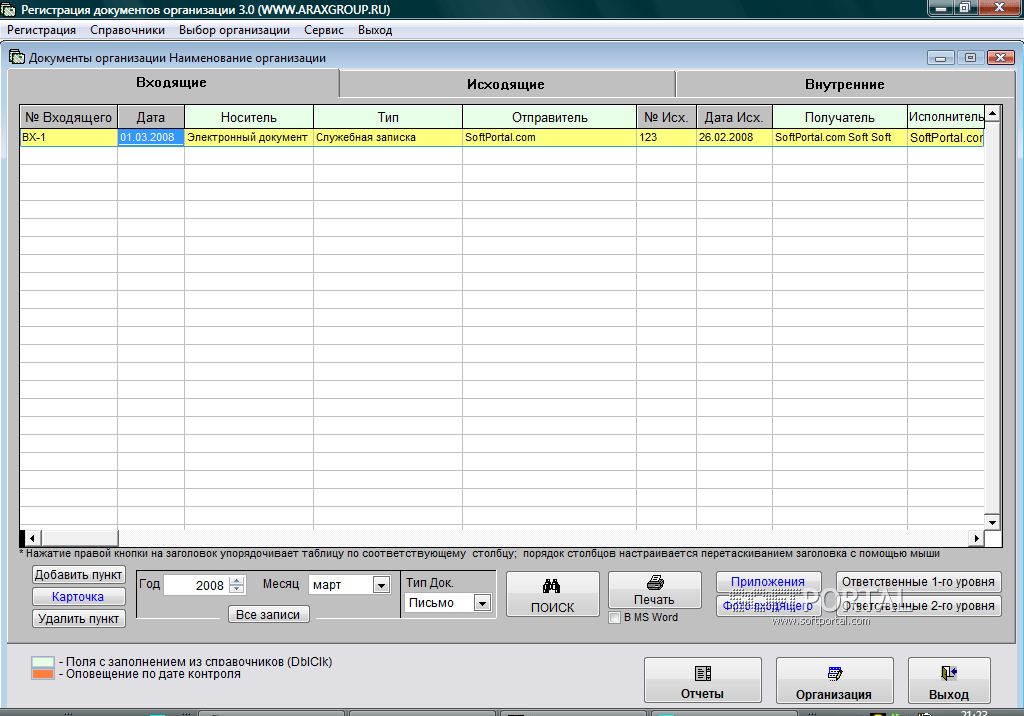Click the Дата Исх. column header
This screenshot has width=1024, height=716.
pyautogui.click(x=734, y=118)
